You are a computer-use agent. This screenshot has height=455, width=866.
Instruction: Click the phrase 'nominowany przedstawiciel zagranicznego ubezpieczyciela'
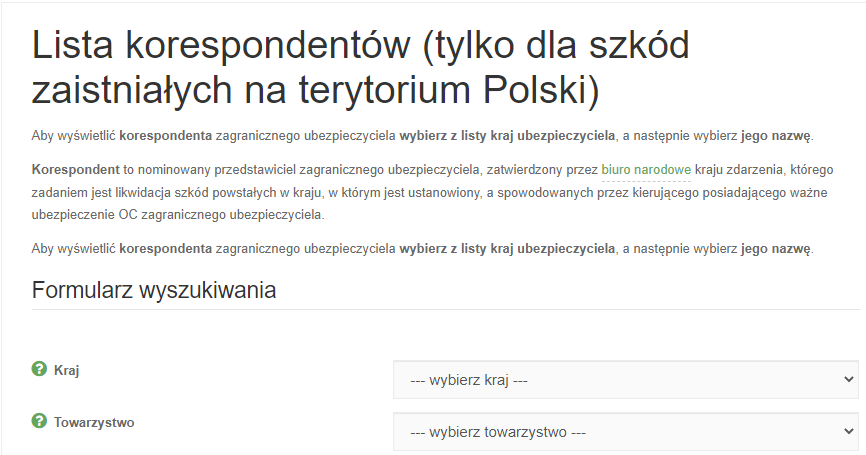tap(309, 170)
